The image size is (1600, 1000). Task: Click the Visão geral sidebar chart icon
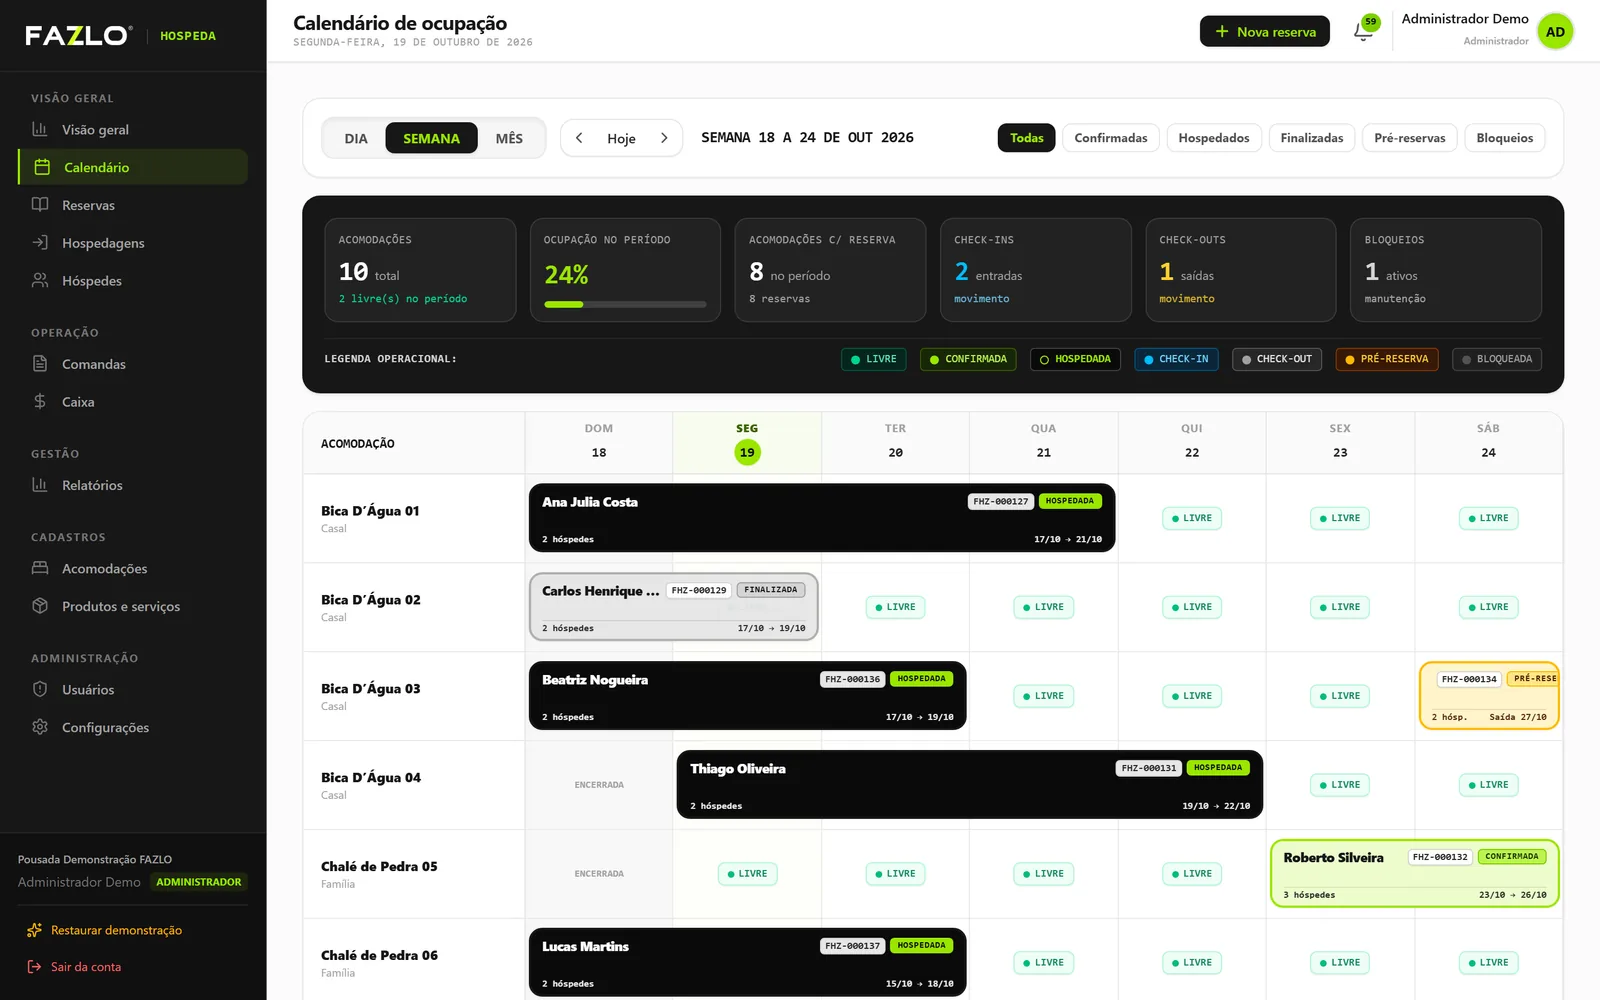click(40, 129)
